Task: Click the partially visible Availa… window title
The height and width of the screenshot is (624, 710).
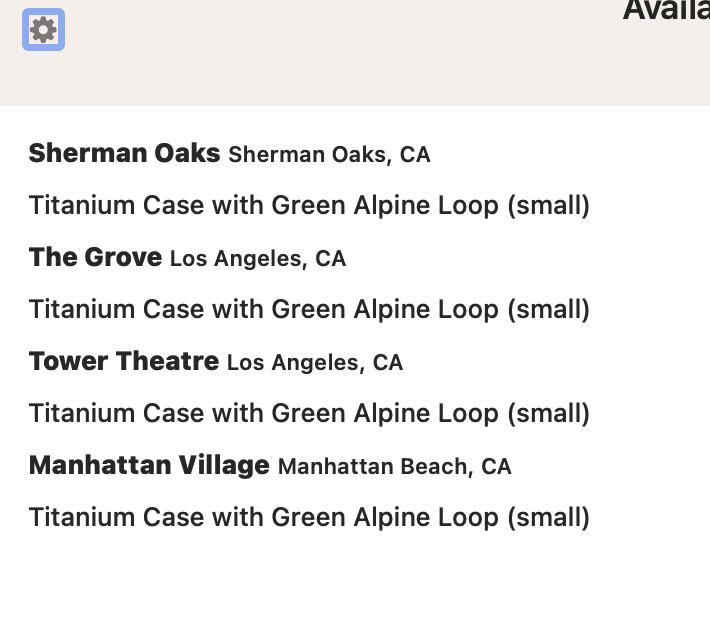Action: coord(666,10)
